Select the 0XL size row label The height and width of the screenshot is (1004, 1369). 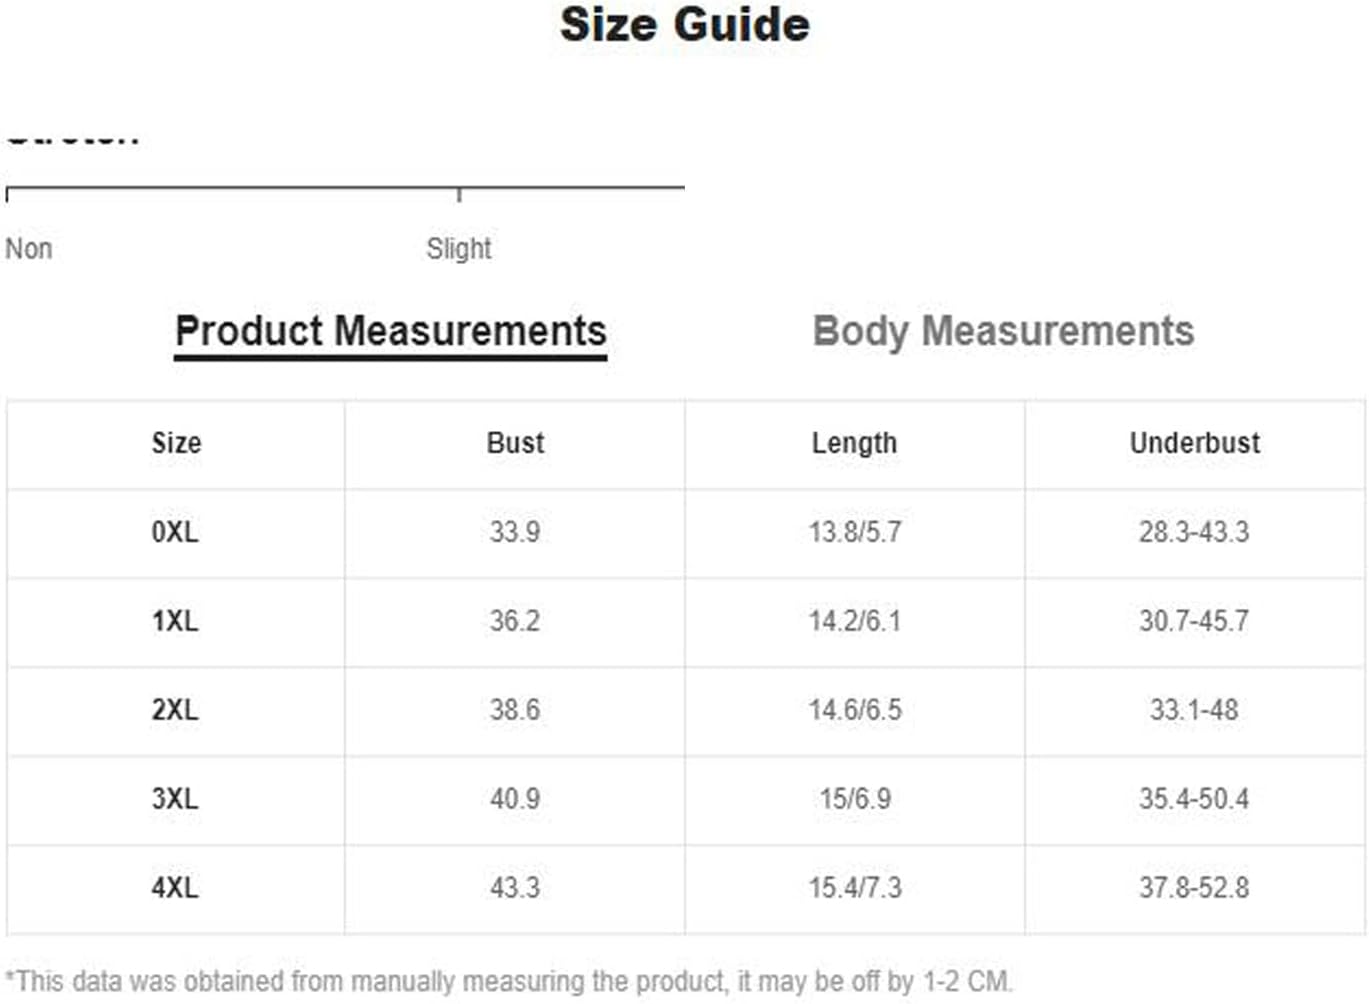click(x=175, y=532)
